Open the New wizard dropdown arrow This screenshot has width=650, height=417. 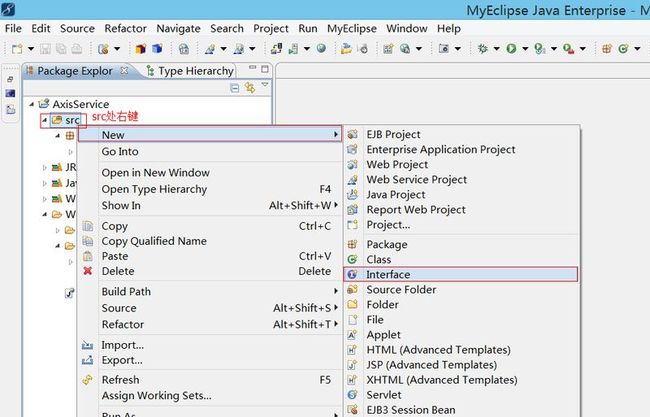point(31,49)
